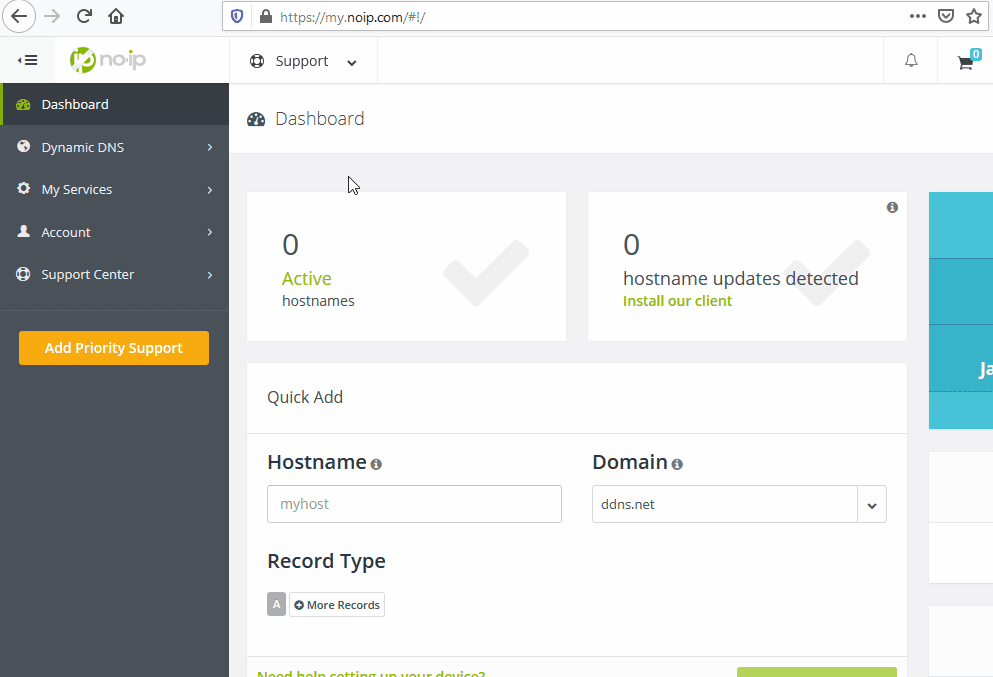
Task: Go to the browser home icon
Action: 116,16
